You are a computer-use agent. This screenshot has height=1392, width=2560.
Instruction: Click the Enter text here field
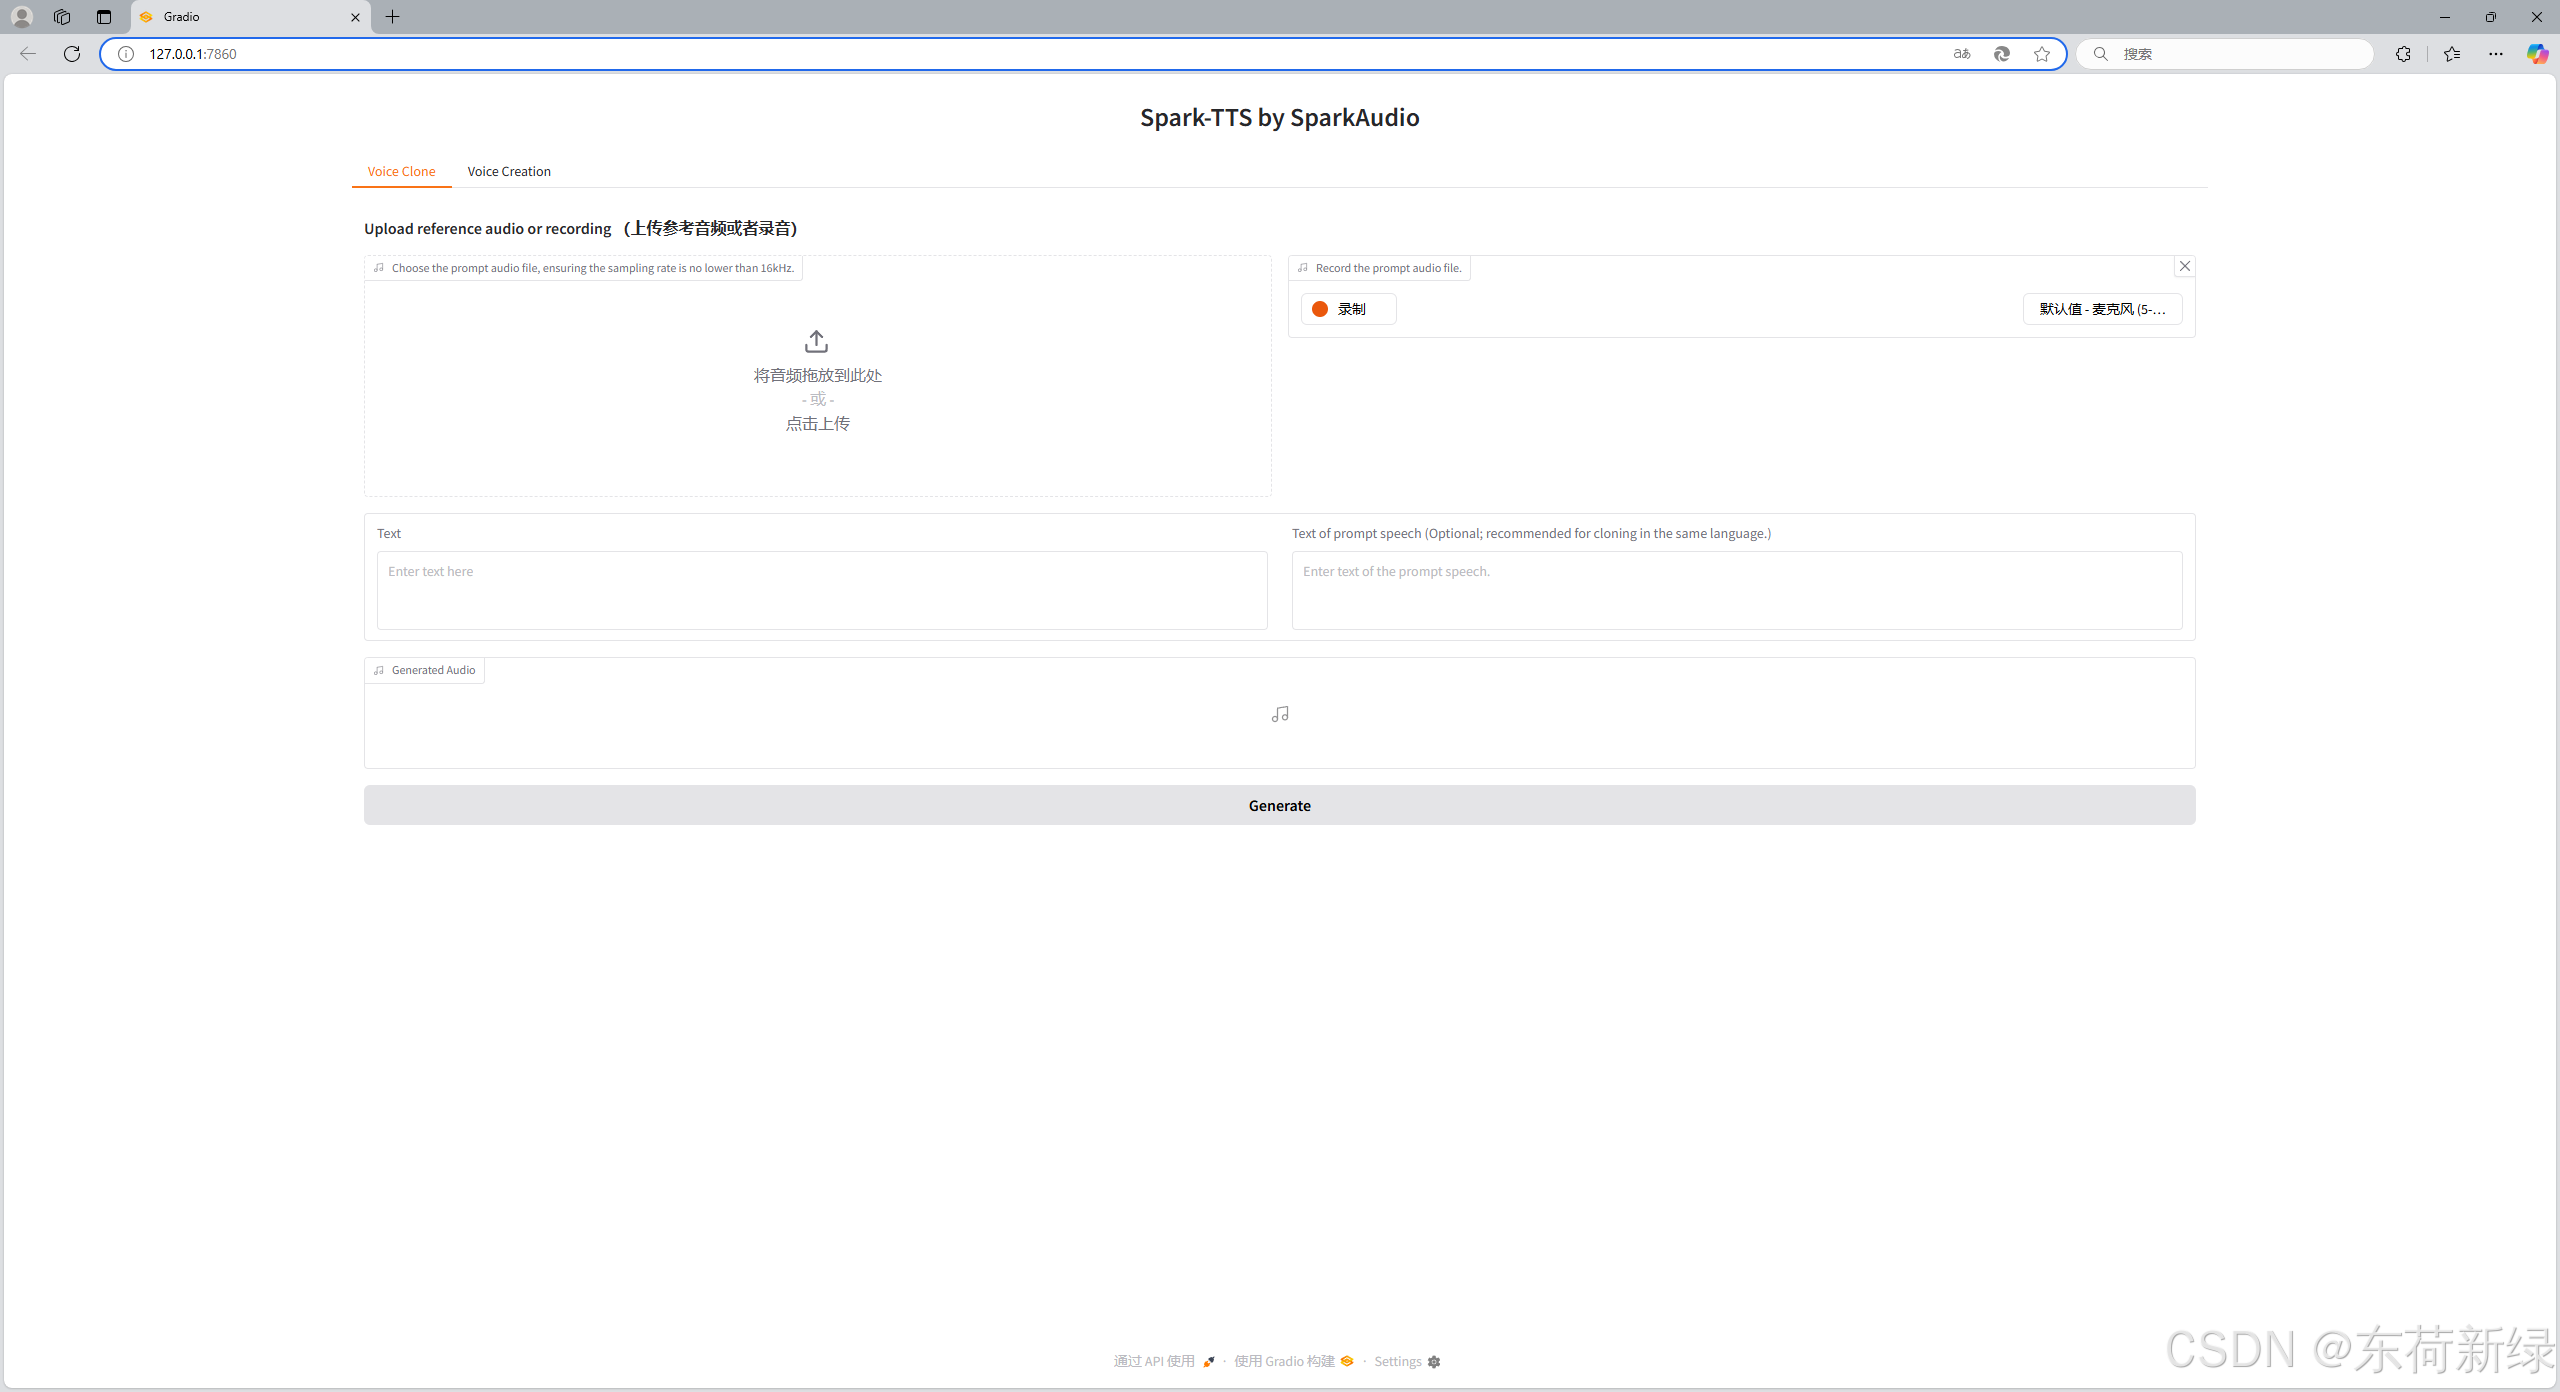coord(821,590)
